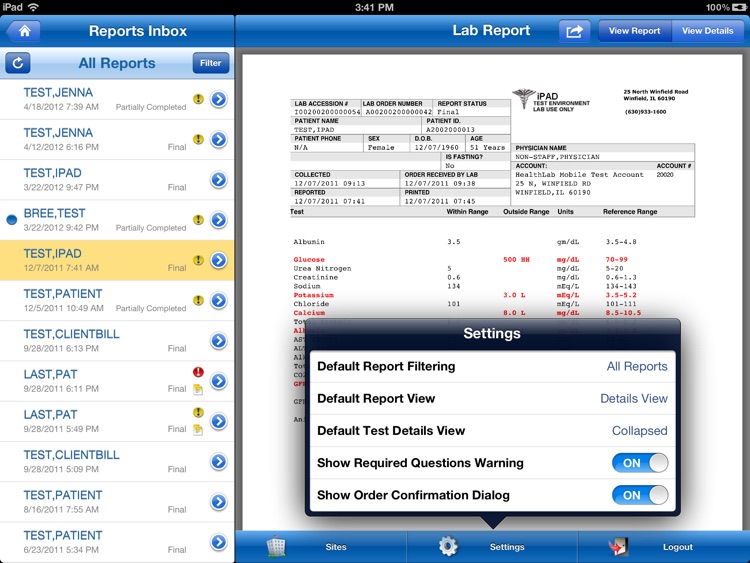Tap battery indicator in status bar
750x563 pixels.
point(739,7)
